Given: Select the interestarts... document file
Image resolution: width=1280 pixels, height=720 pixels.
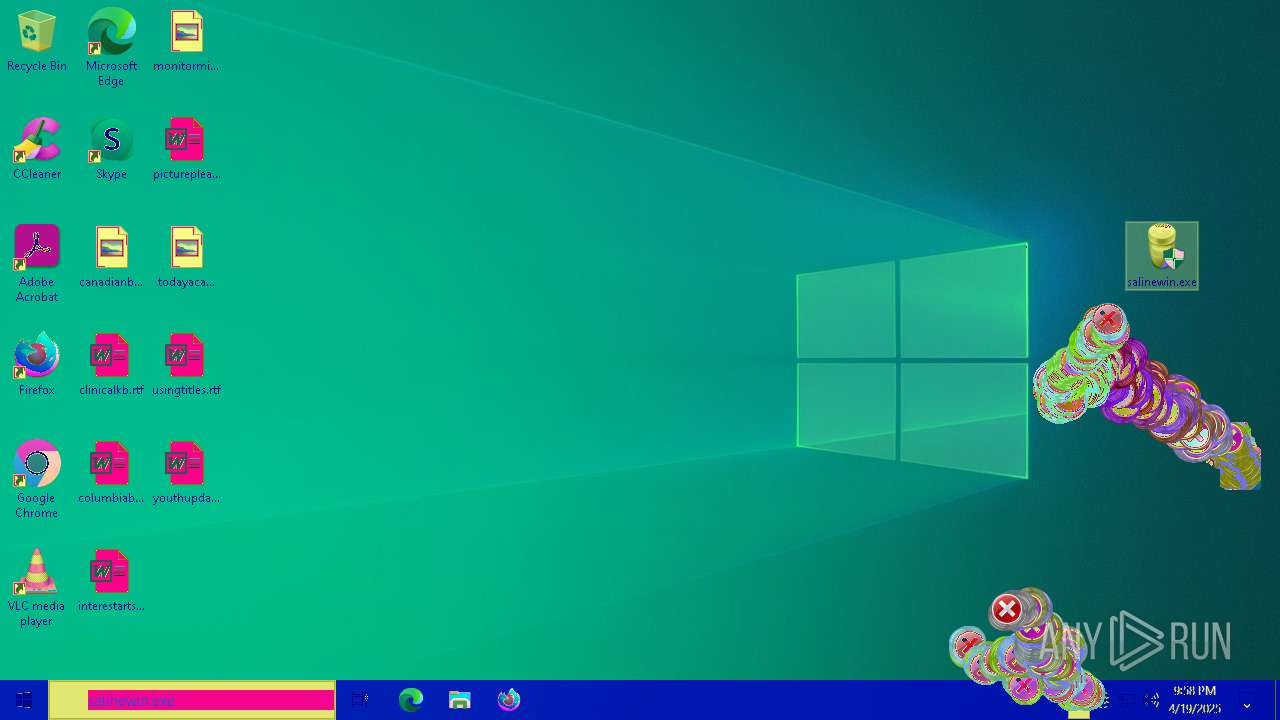Looking at the screenshot, I should [111, 582].
